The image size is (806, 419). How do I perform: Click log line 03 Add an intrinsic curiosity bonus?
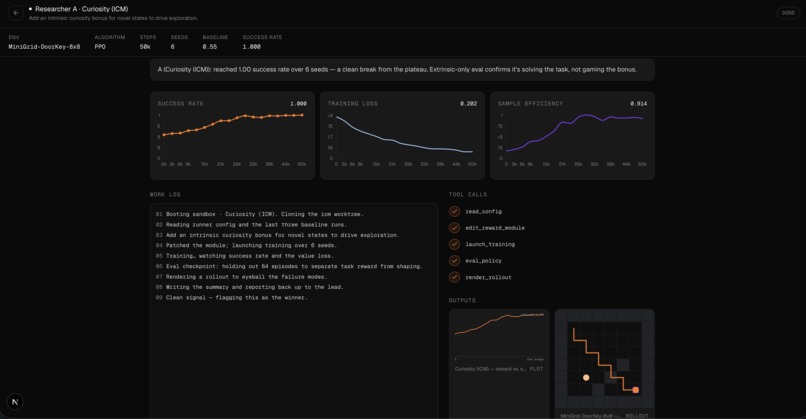[278, 235]
